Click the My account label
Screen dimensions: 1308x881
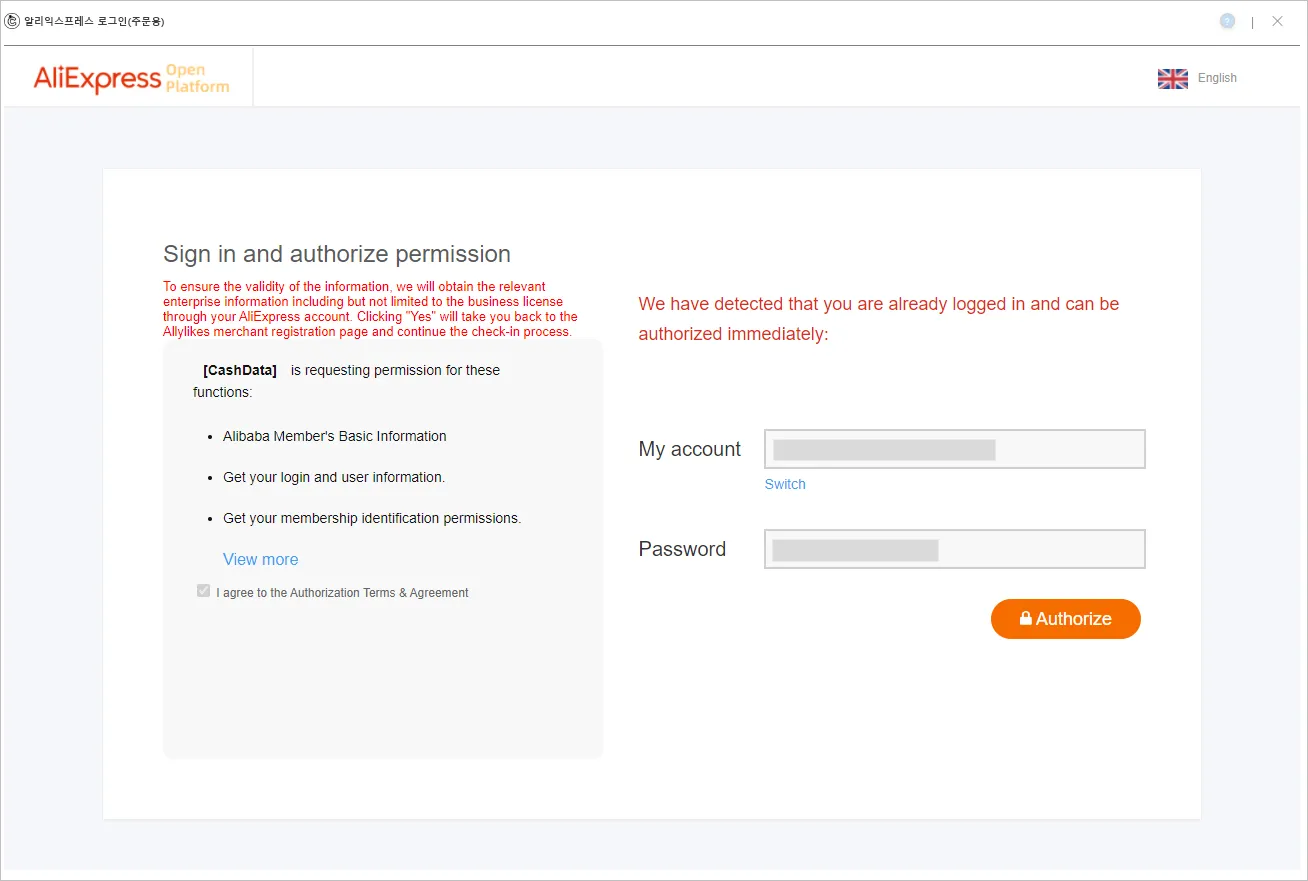(690, 449)
